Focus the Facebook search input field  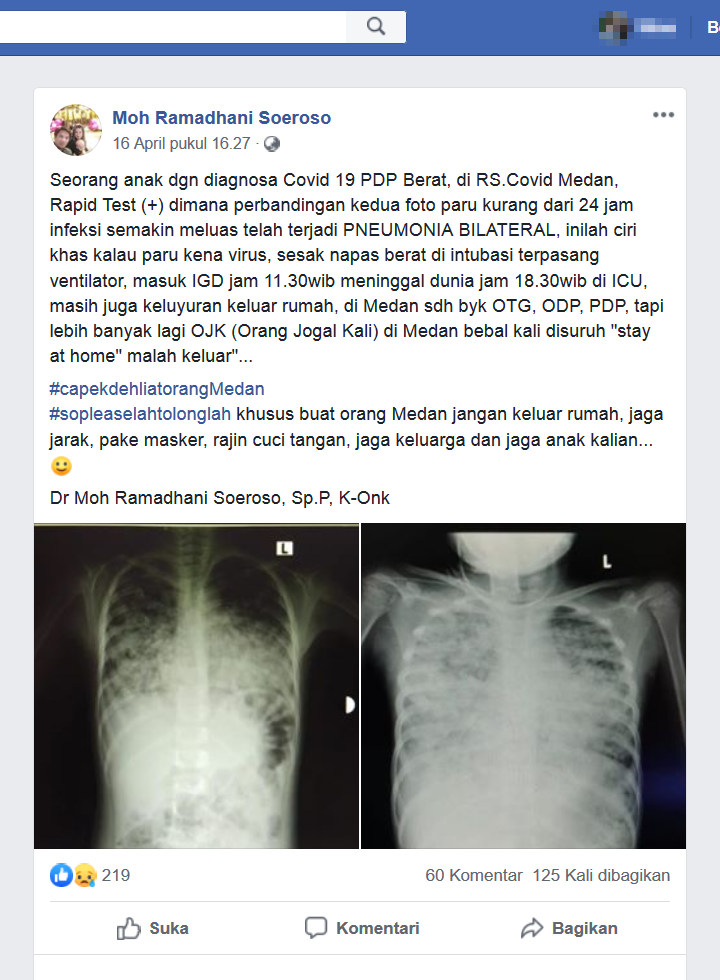(x=173, y=26)
